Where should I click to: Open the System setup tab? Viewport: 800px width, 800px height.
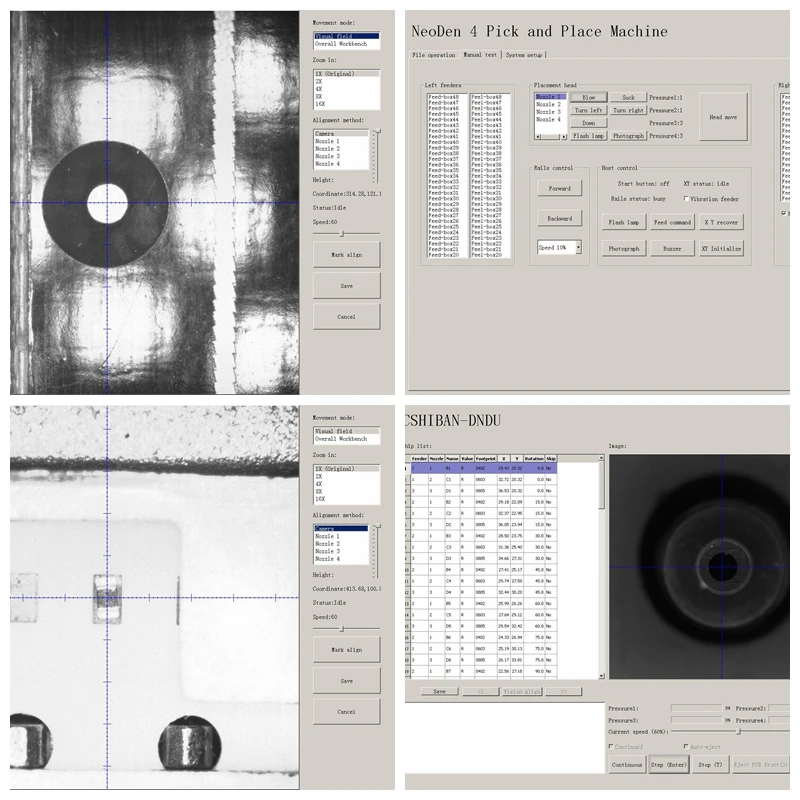click(x=524, y=55)
